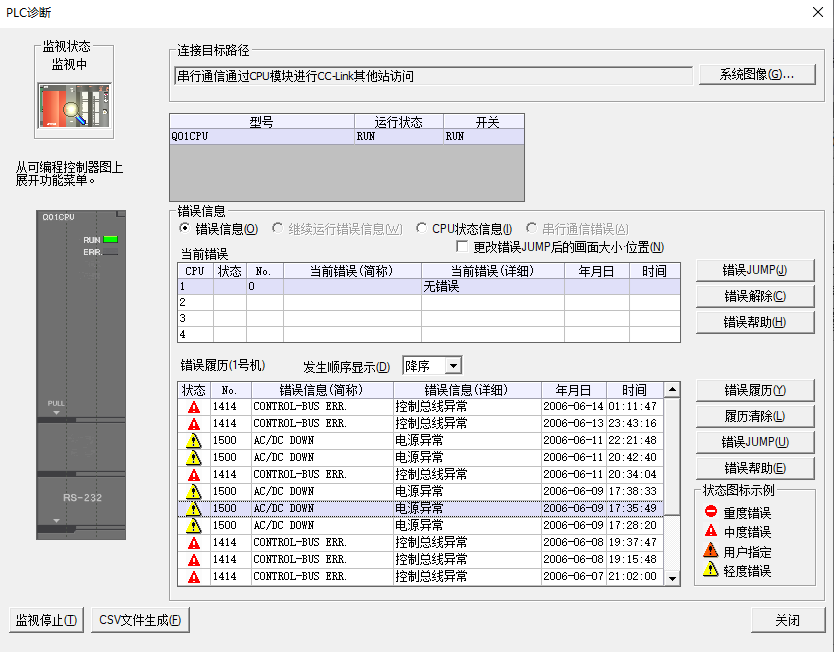Viewport: 834px width, 652px height.
Task: Click the yellow warning icon for 22:21:48 entry
Action: click(194, 441)
